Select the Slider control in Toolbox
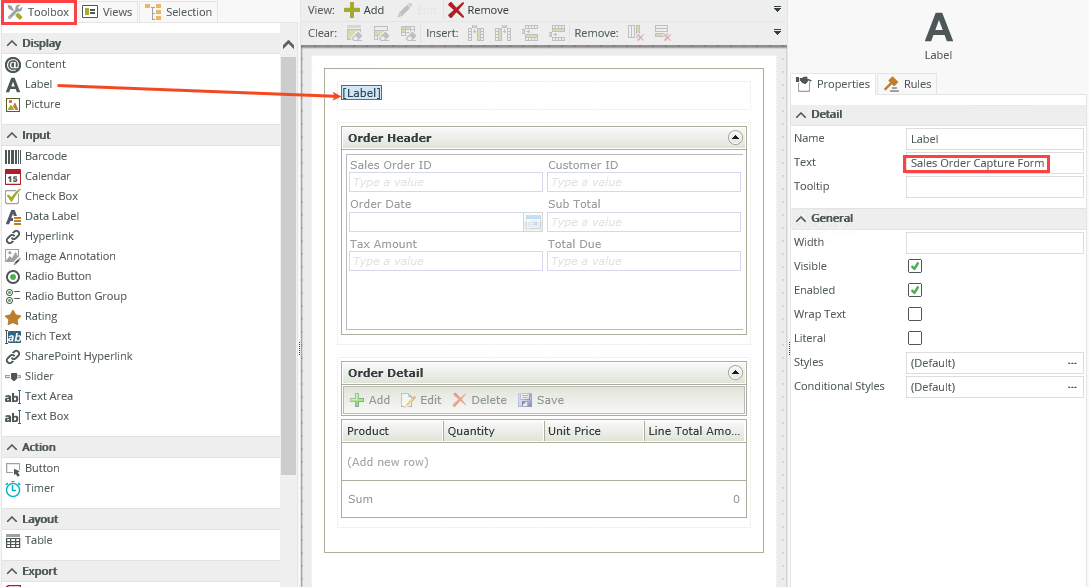The height and width of the screenshot is (587, 1089). pos(13,376)
